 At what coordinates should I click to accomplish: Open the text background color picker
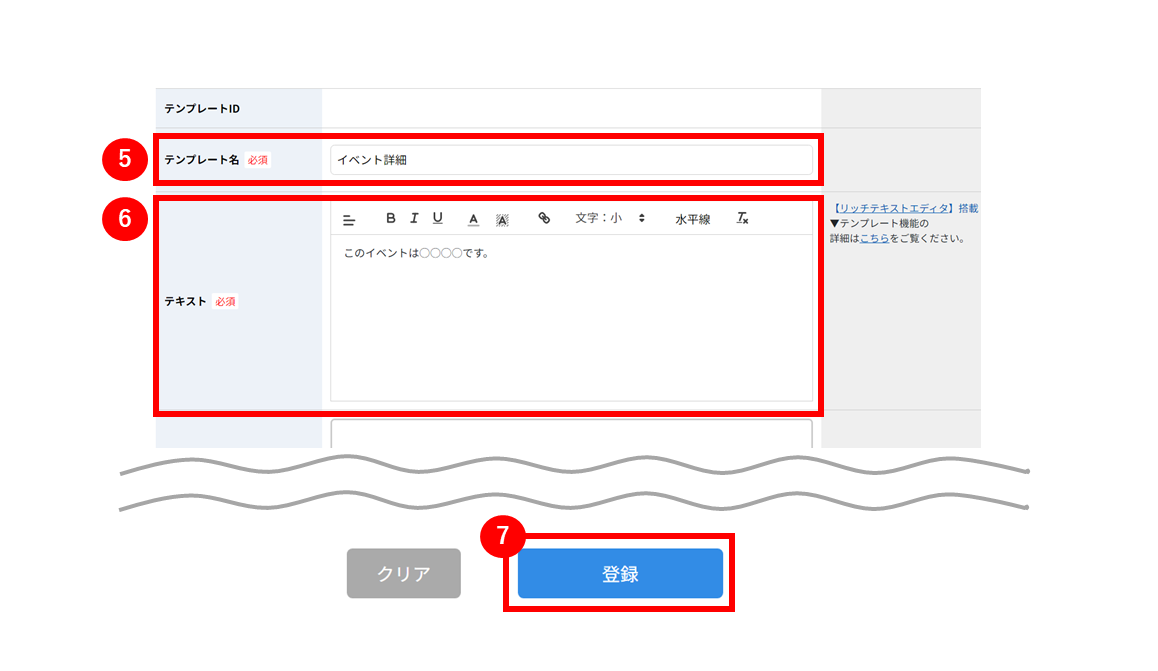point(502,220)
